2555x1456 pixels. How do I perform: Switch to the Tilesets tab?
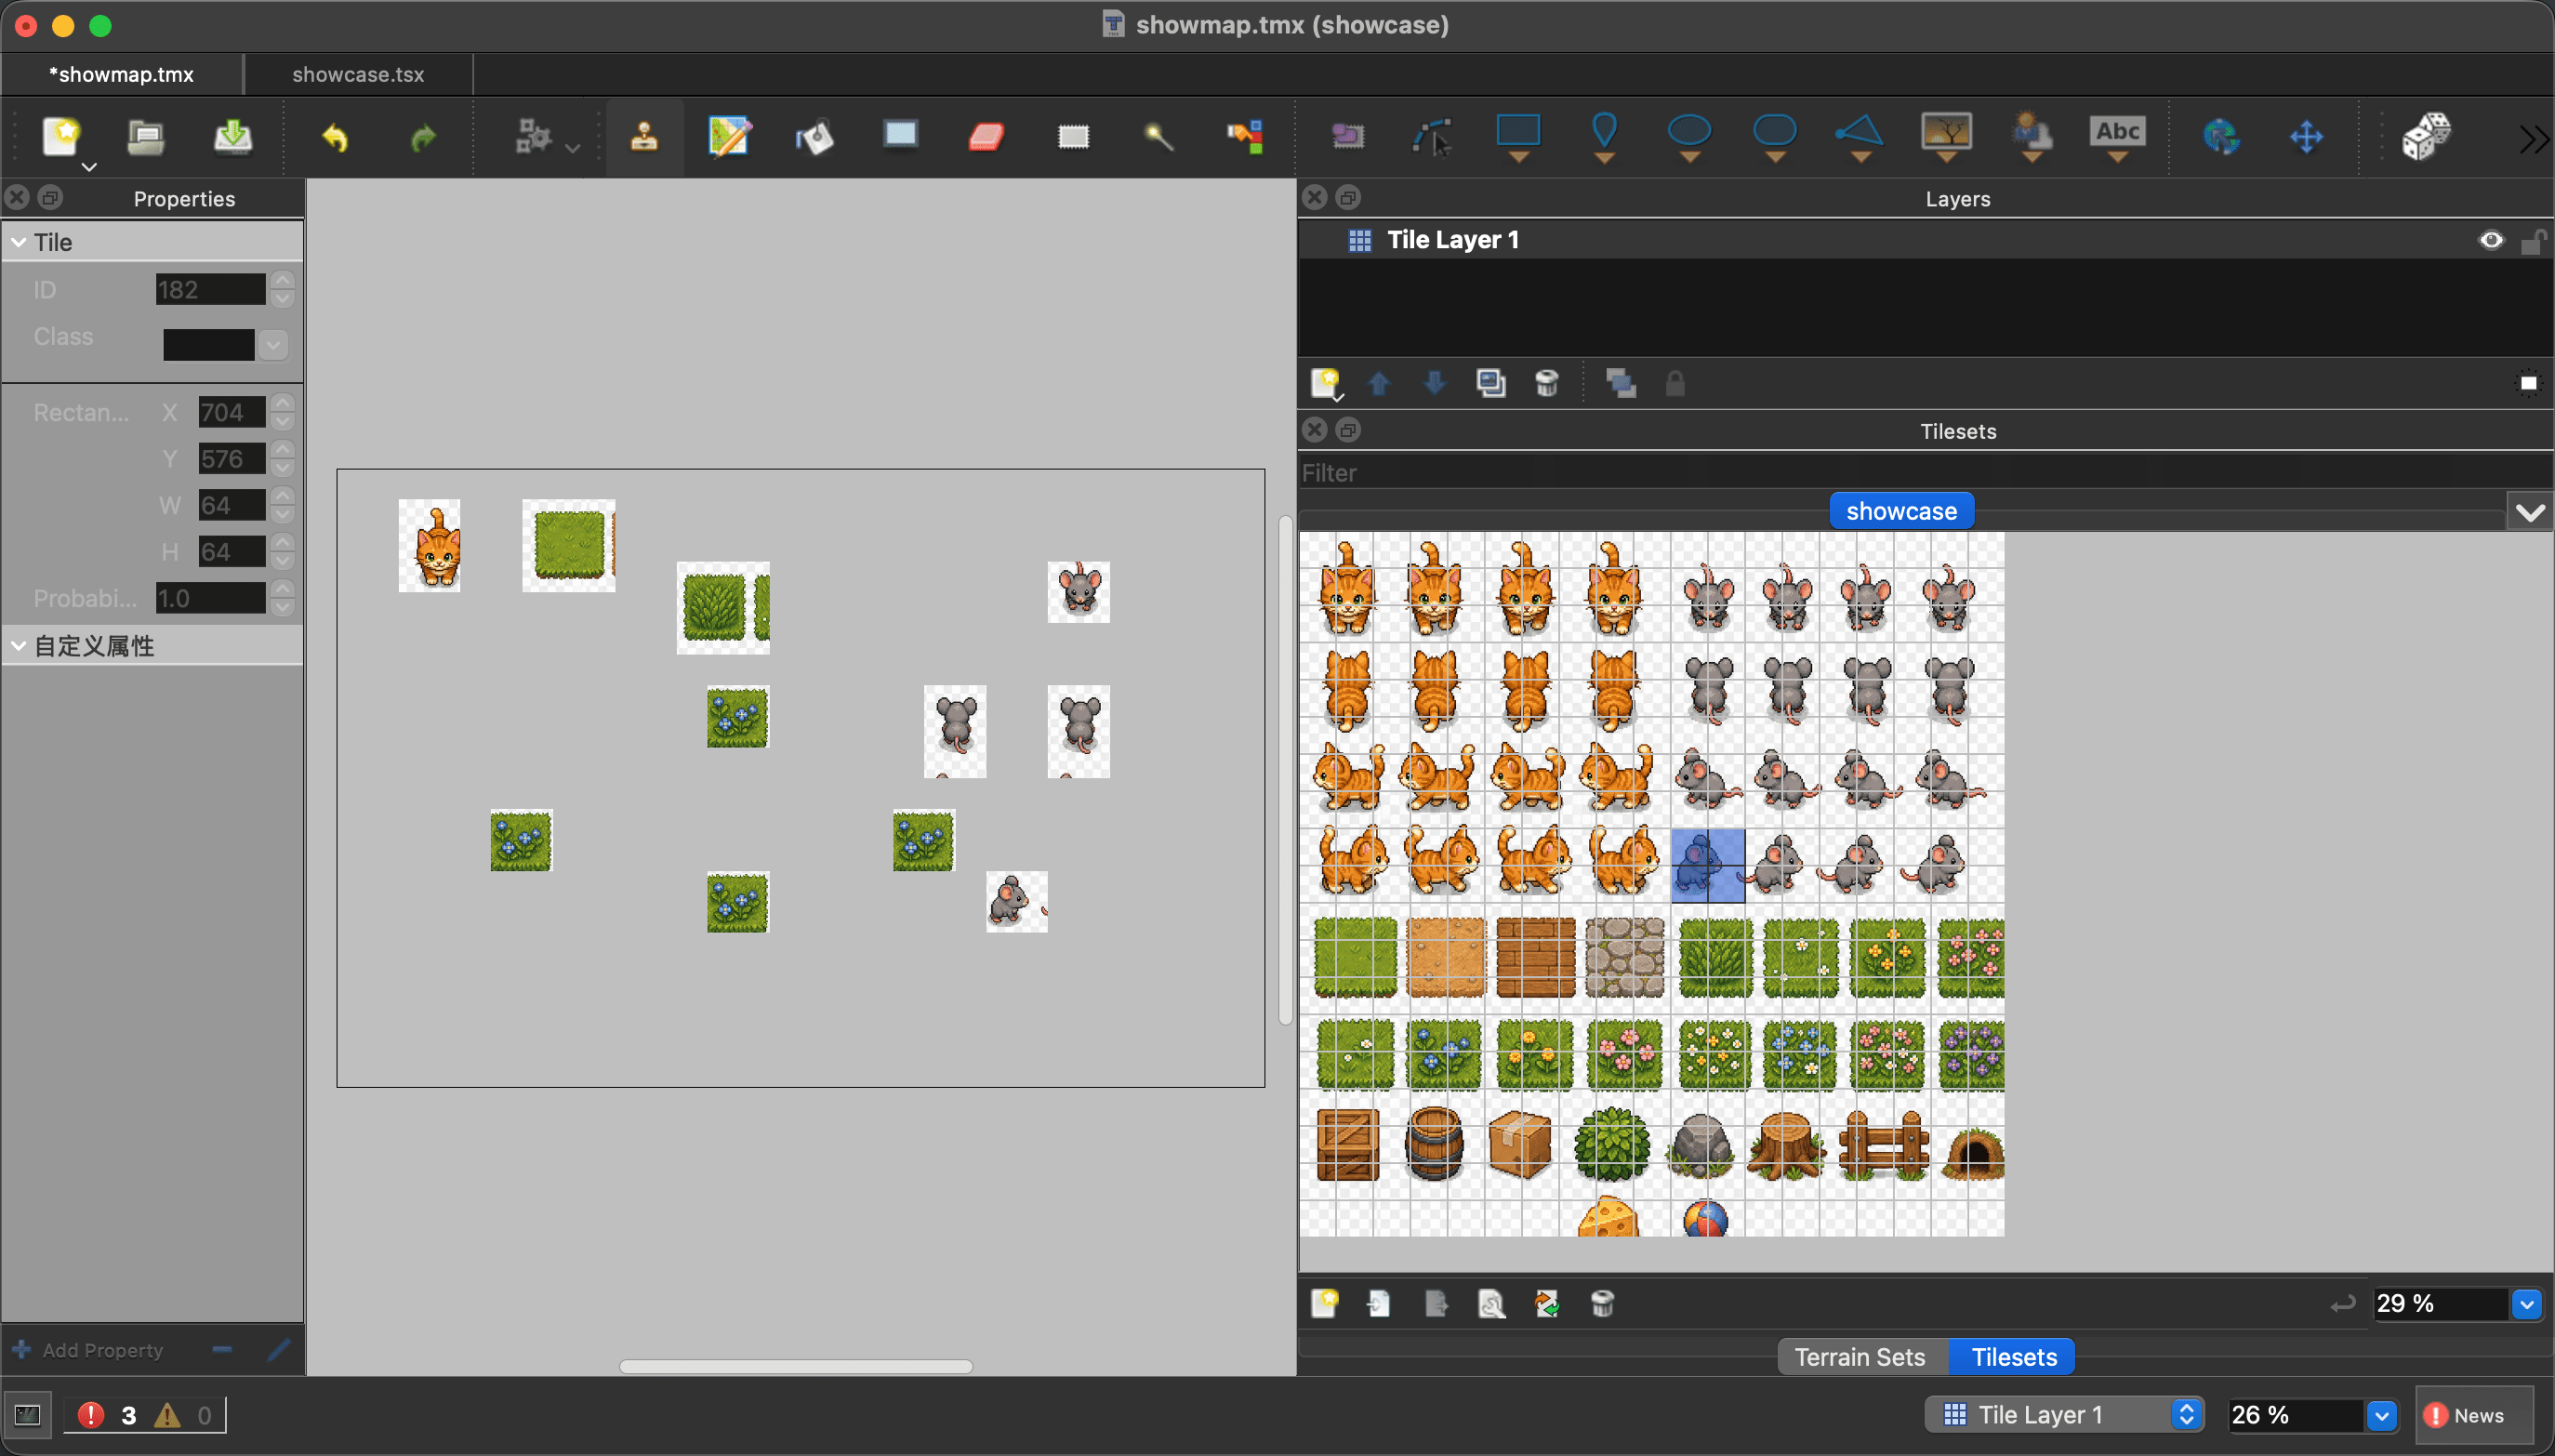[x=2013, y=1357]
